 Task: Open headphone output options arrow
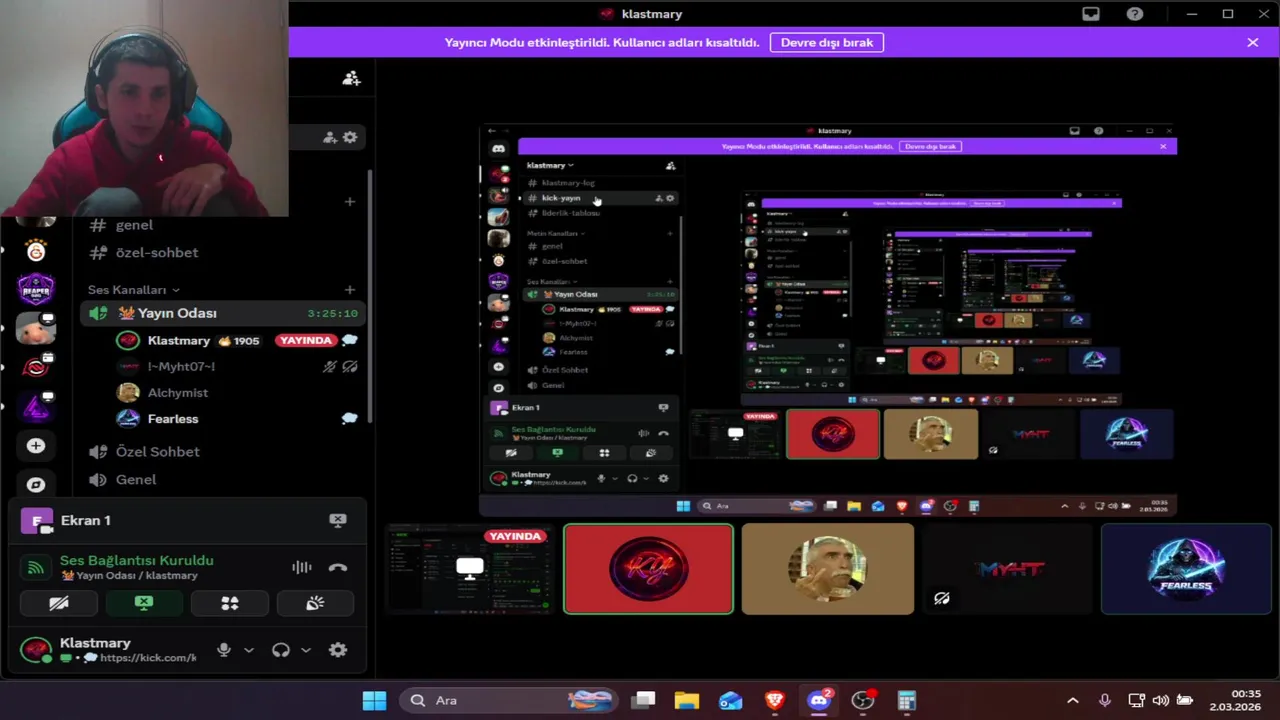306,650
